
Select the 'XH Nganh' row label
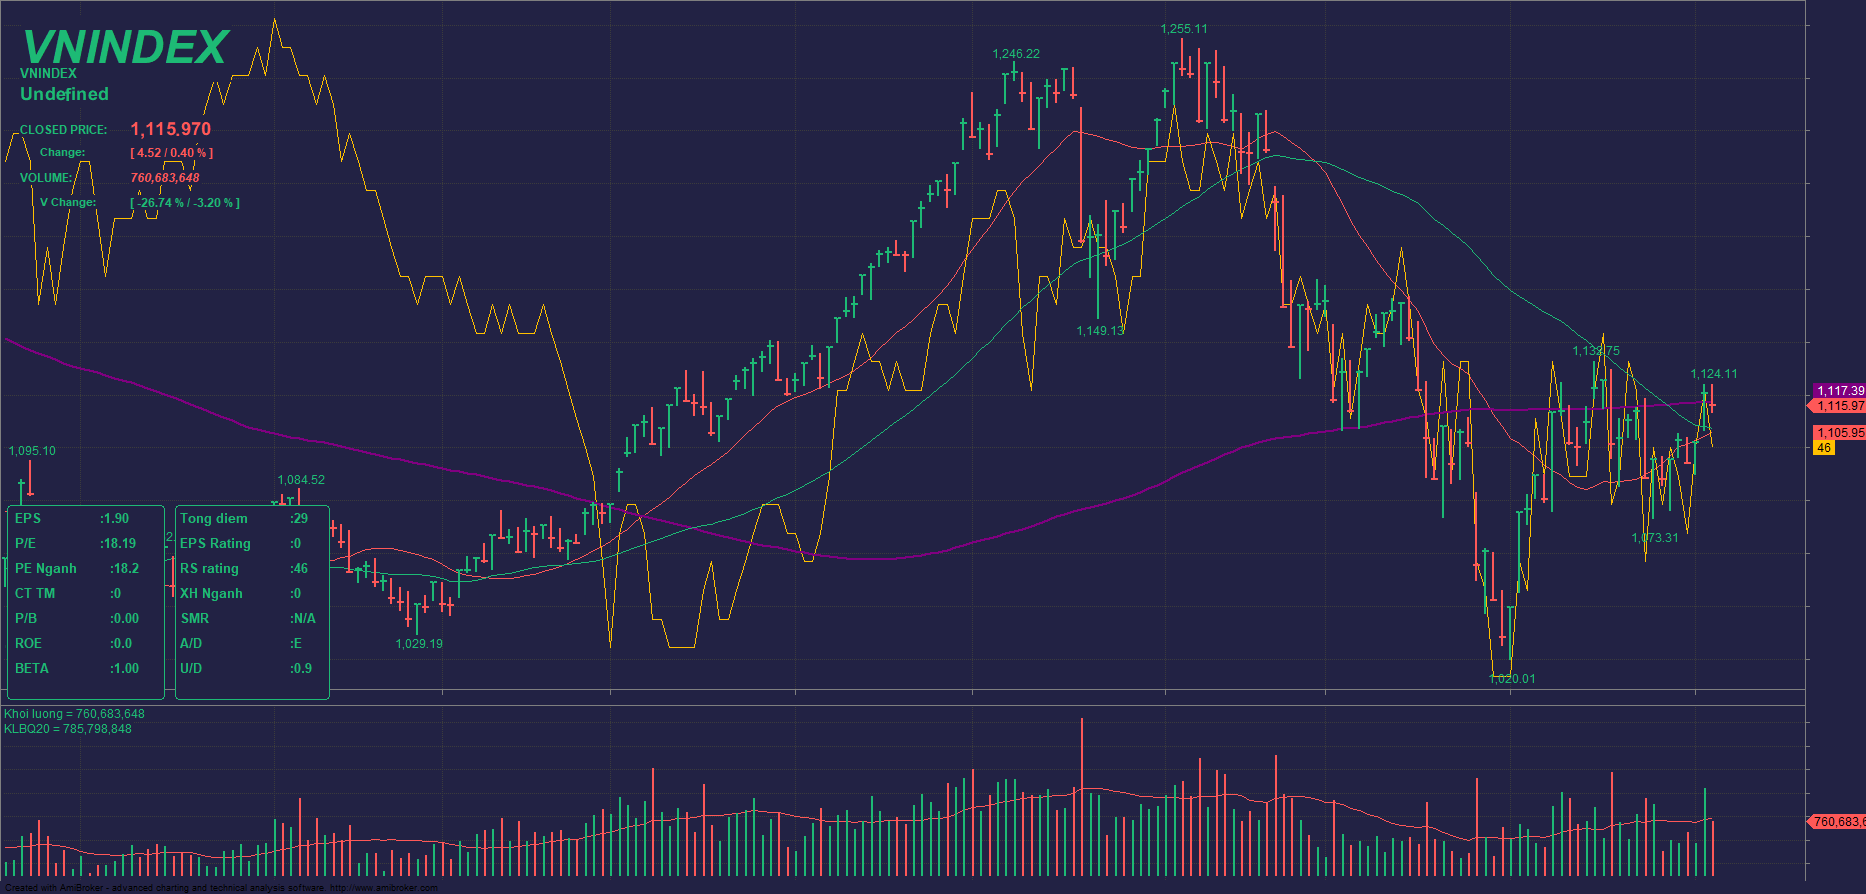[x=211, y=594]
